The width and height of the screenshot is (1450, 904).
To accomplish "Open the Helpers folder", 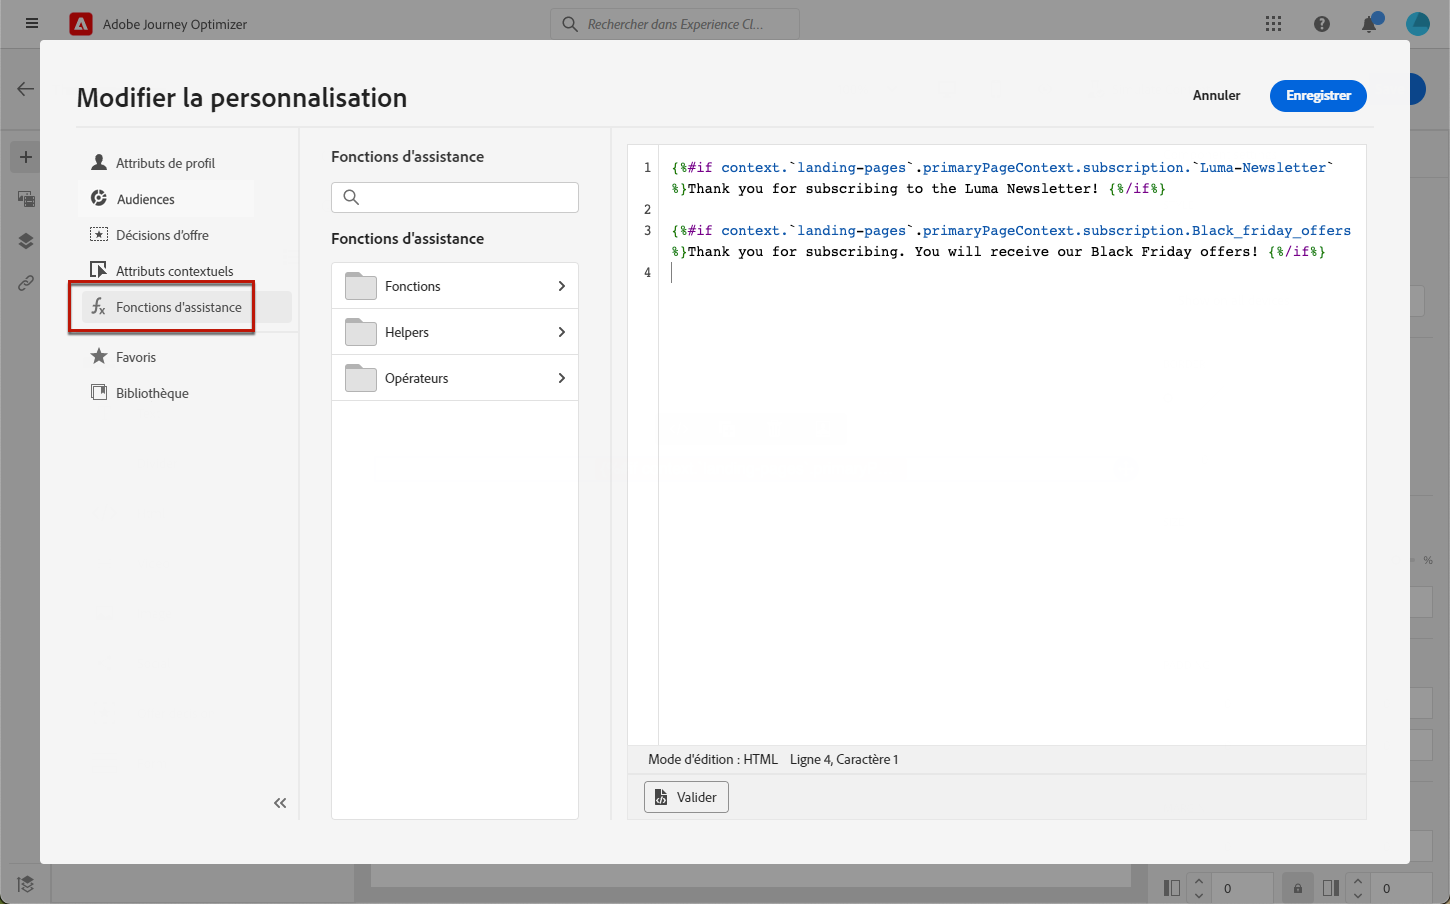I will pyautogui.click(x=455, y=332).
